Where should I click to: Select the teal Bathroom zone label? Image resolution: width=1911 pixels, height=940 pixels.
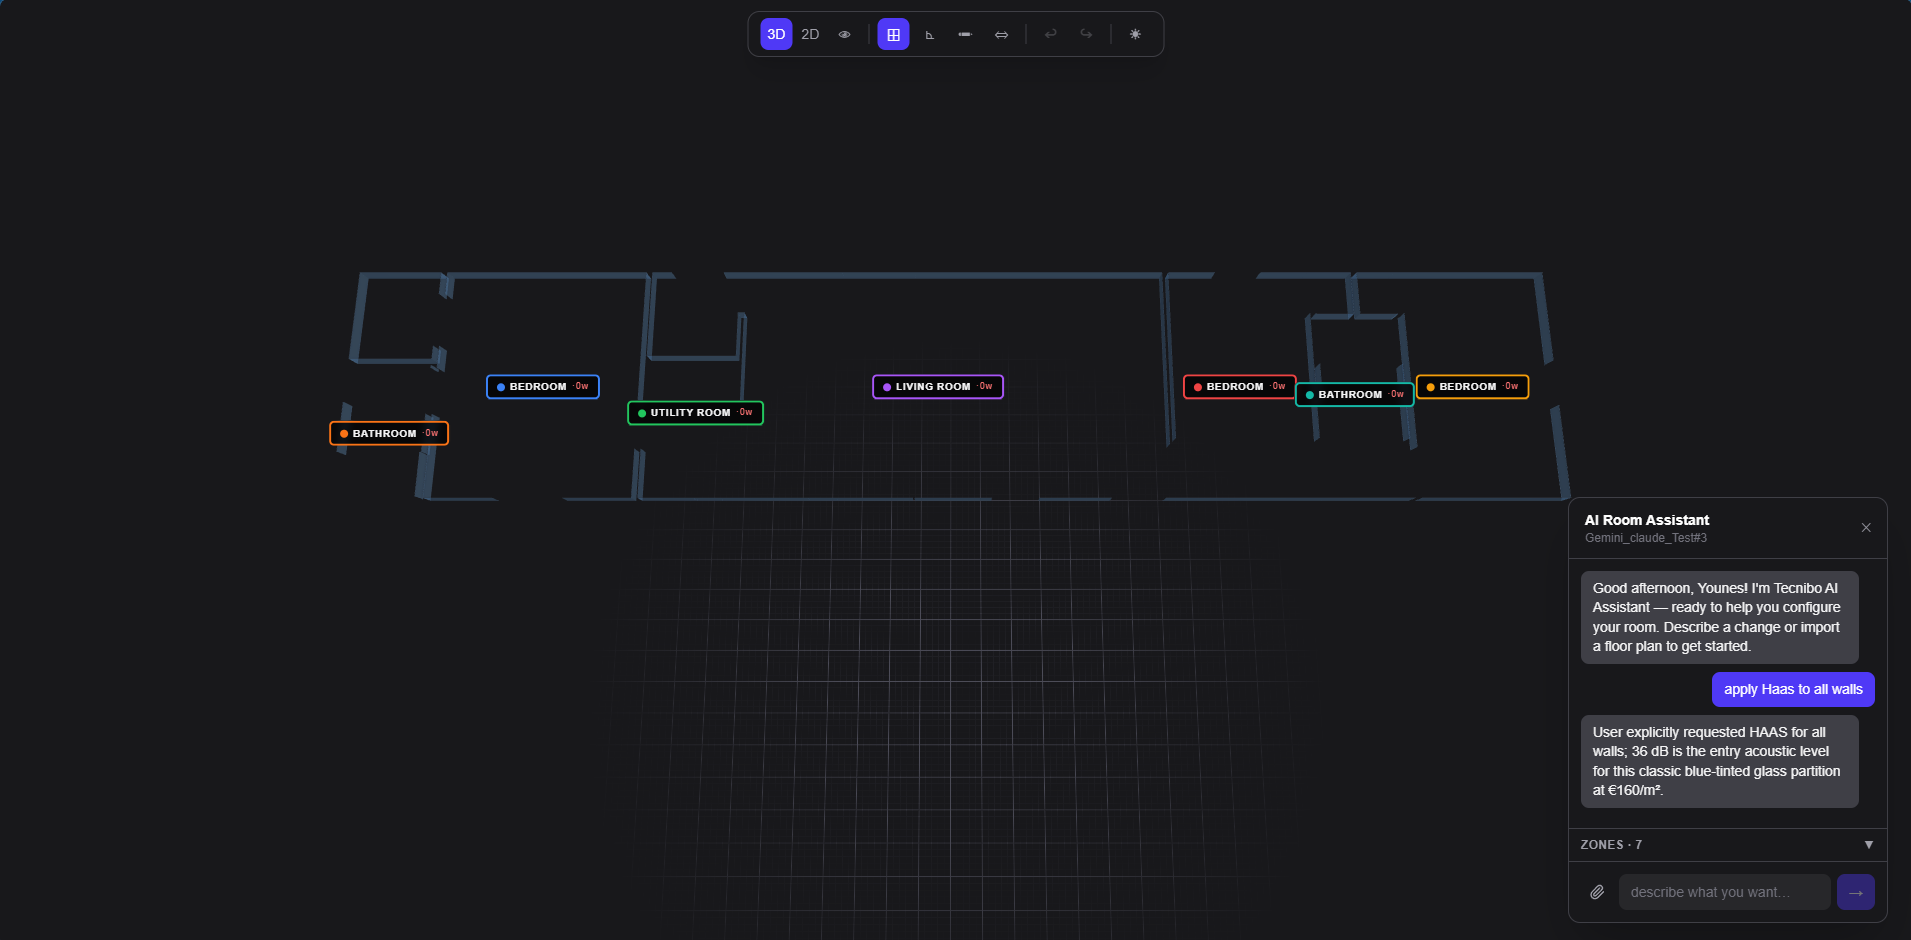click(x=1355, y=395)
